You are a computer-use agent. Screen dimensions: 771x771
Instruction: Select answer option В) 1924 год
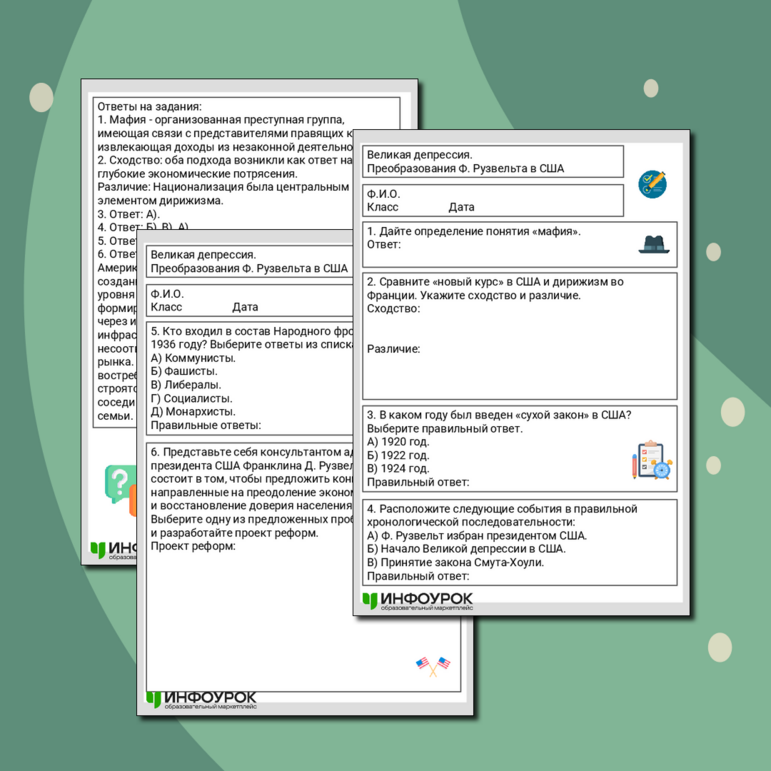coord(398,468)
